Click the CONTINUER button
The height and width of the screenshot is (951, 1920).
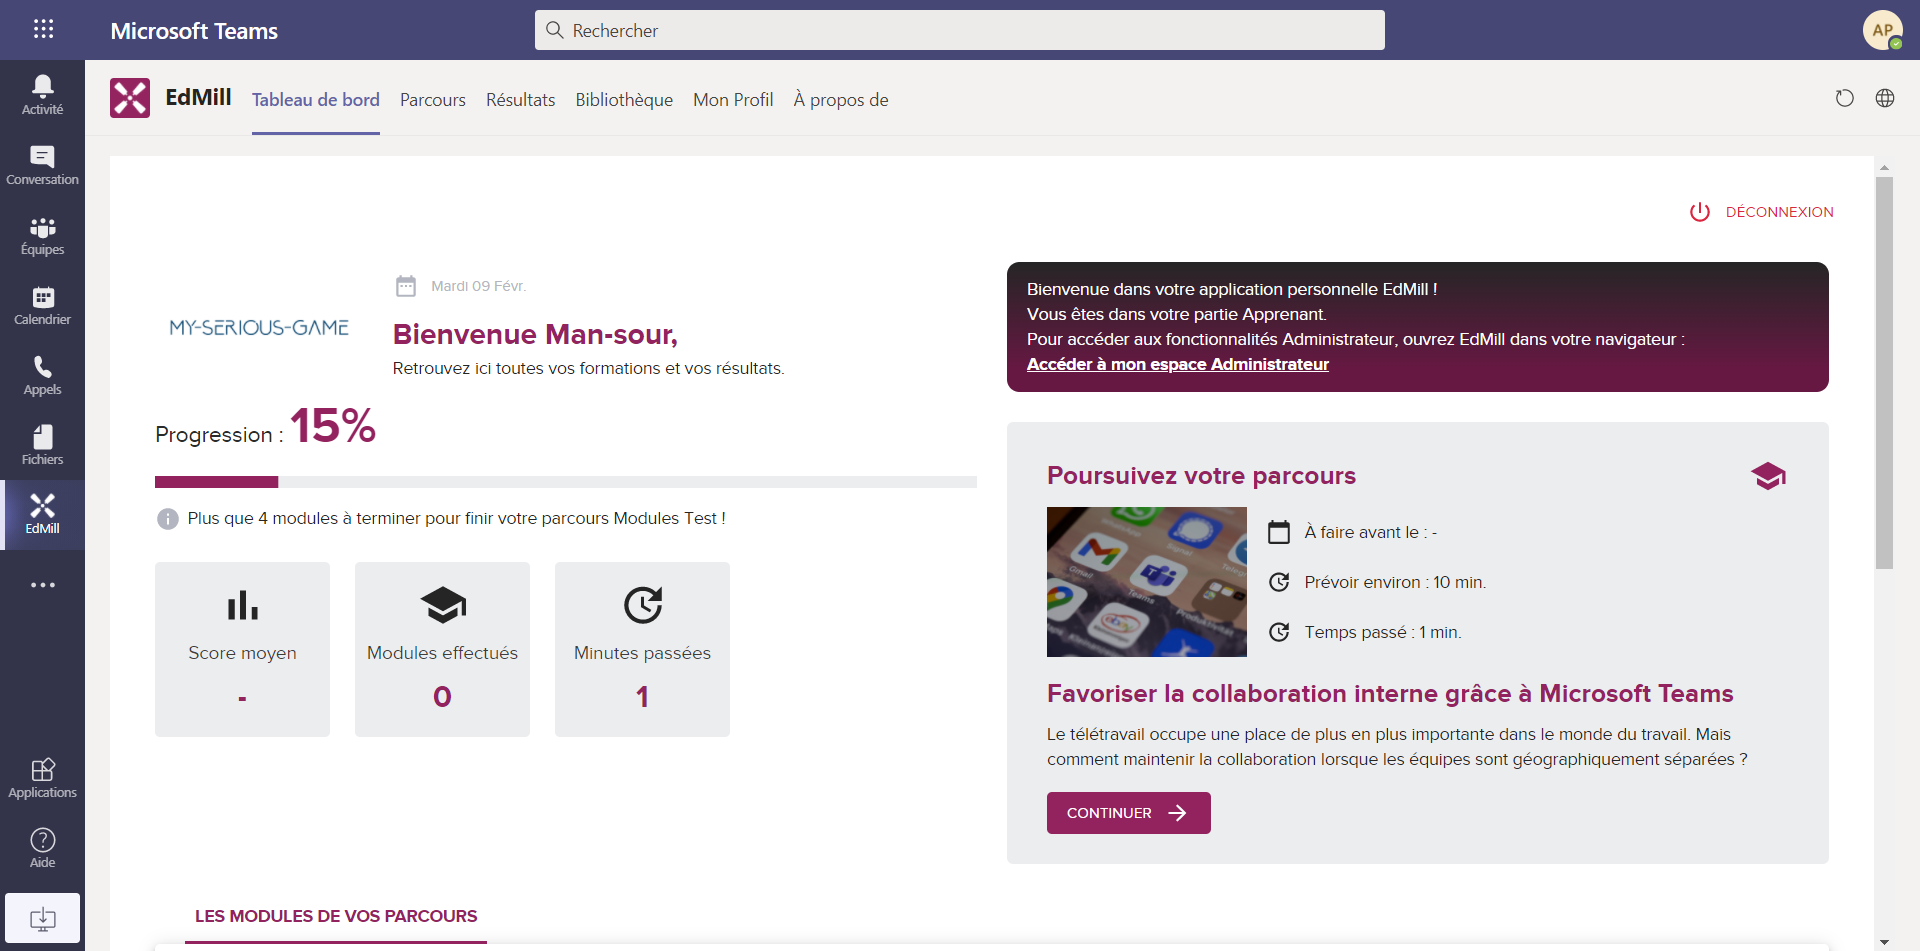[1129, 813]
